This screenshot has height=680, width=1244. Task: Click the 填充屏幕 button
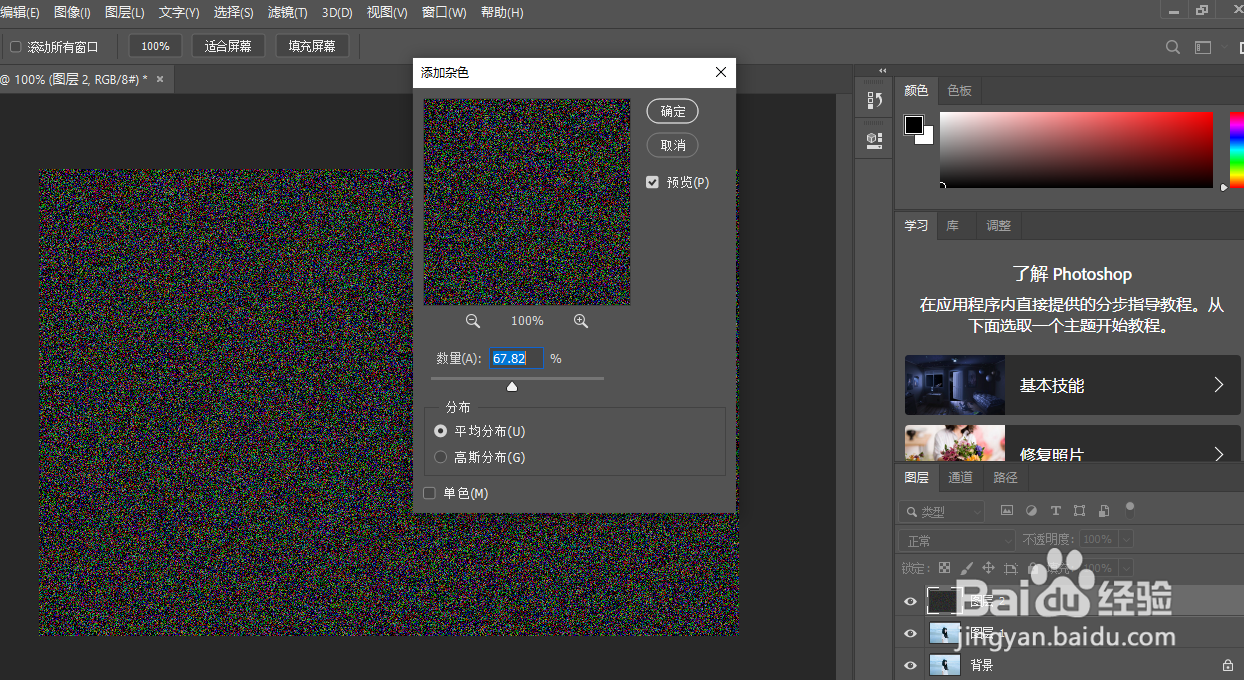click(312, 46)
